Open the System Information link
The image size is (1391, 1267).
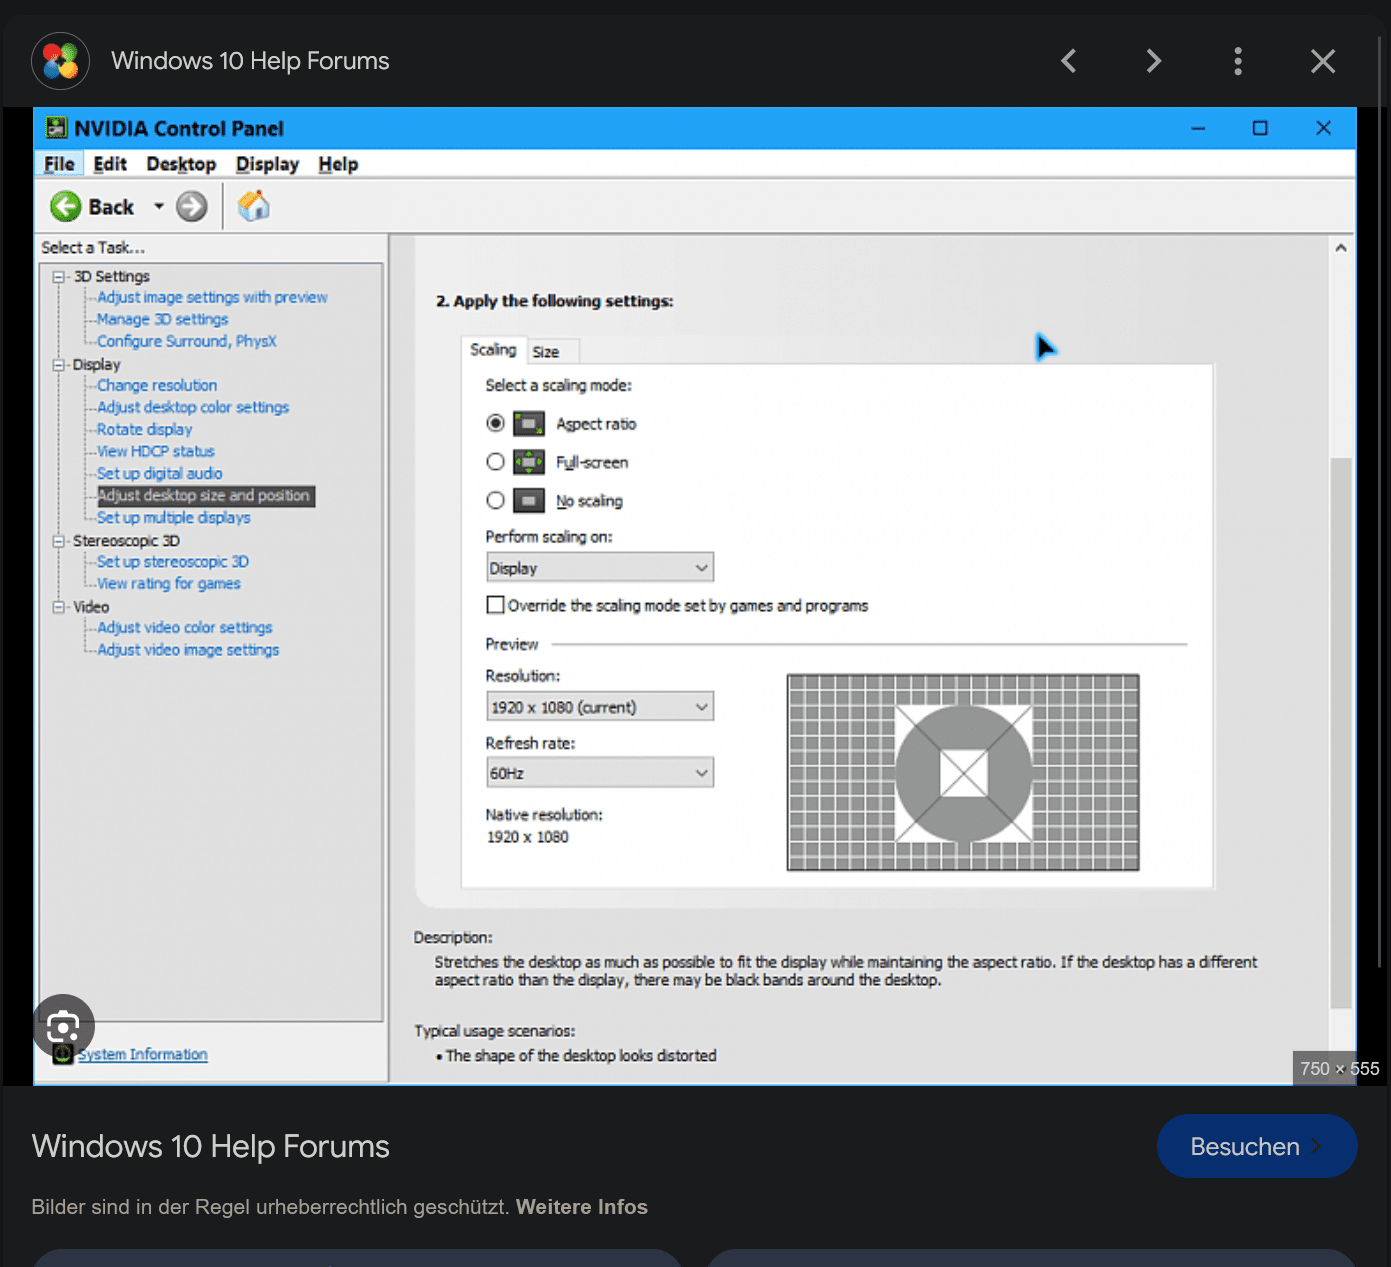(143, 1054)
